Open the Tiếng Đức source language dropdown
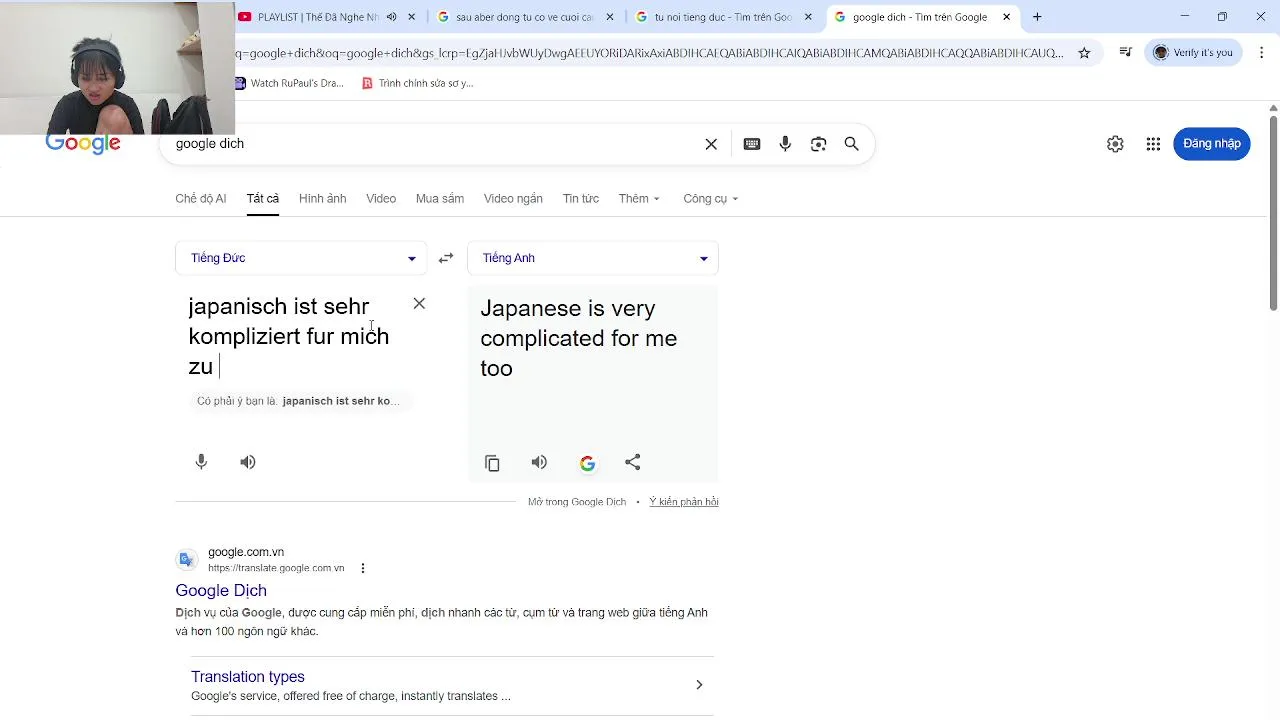 pyautogui.click(x=301, y=258)
